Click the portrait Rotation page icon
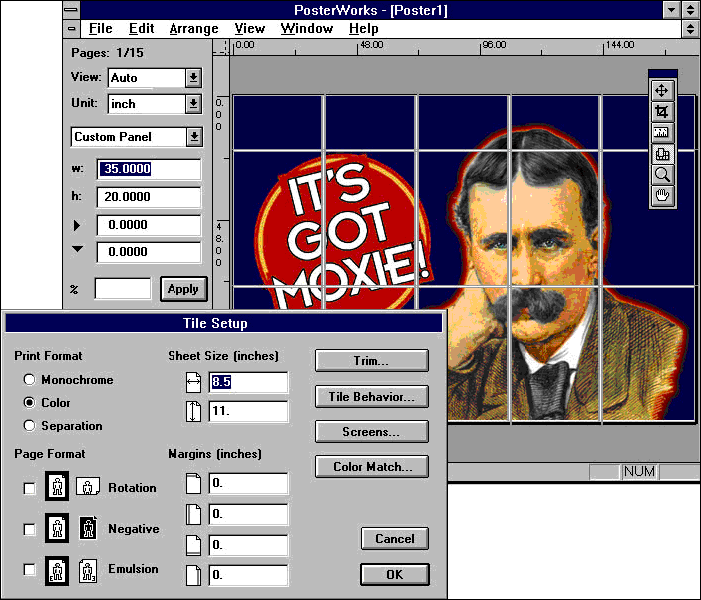This screenshot has height=600, width=701. 57,486
